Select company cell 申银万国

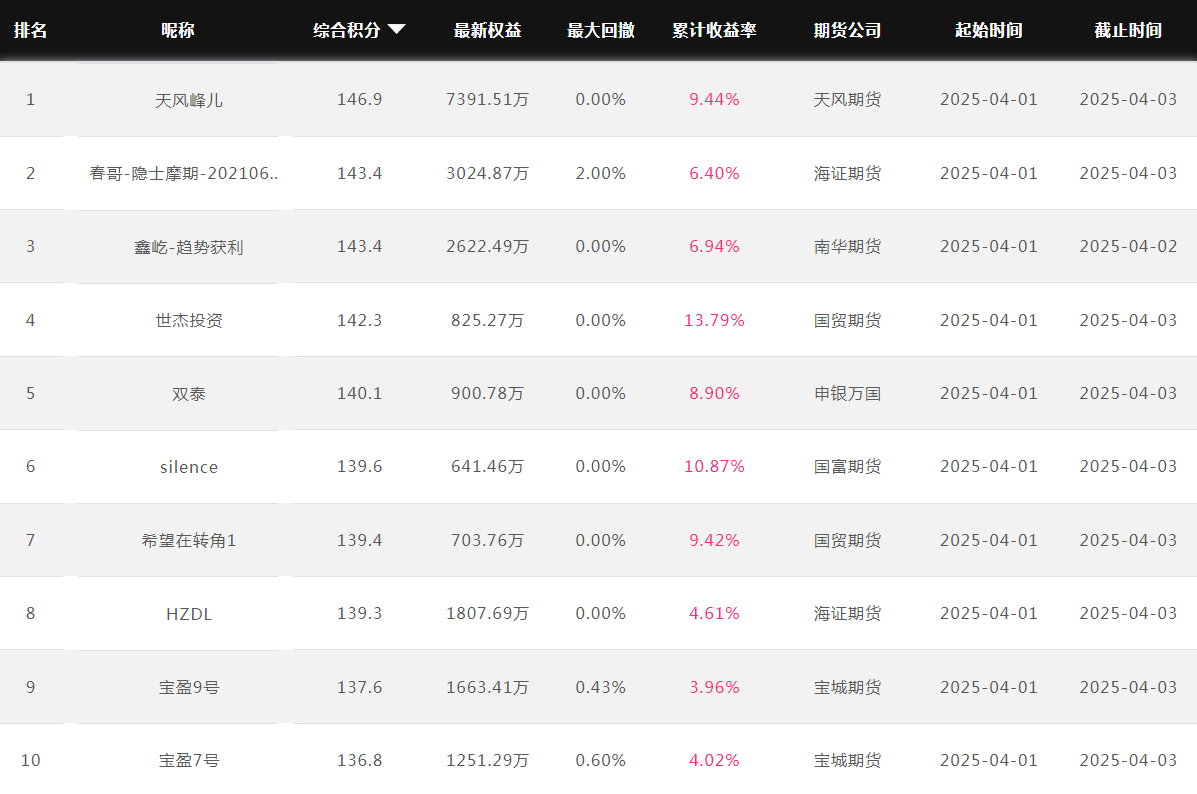847,393
